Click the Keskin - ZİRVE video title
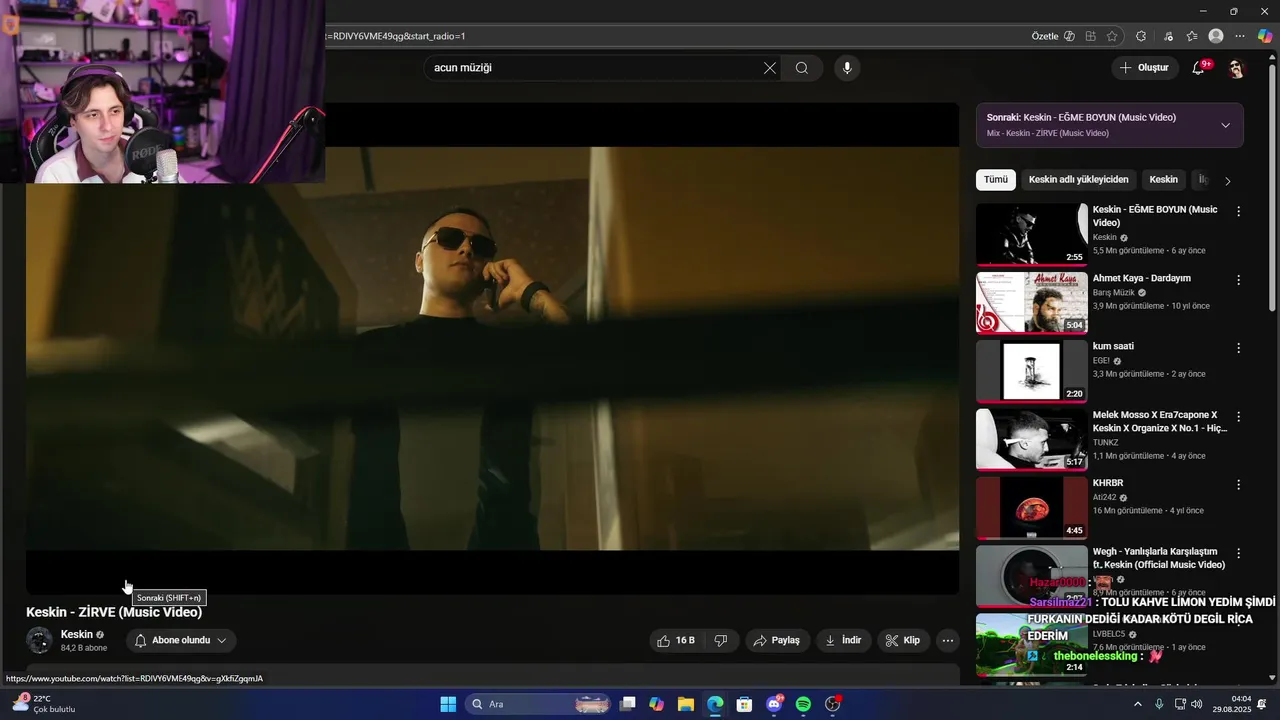1280x720 pixels. pyautogui.click(x=114, y=612)
